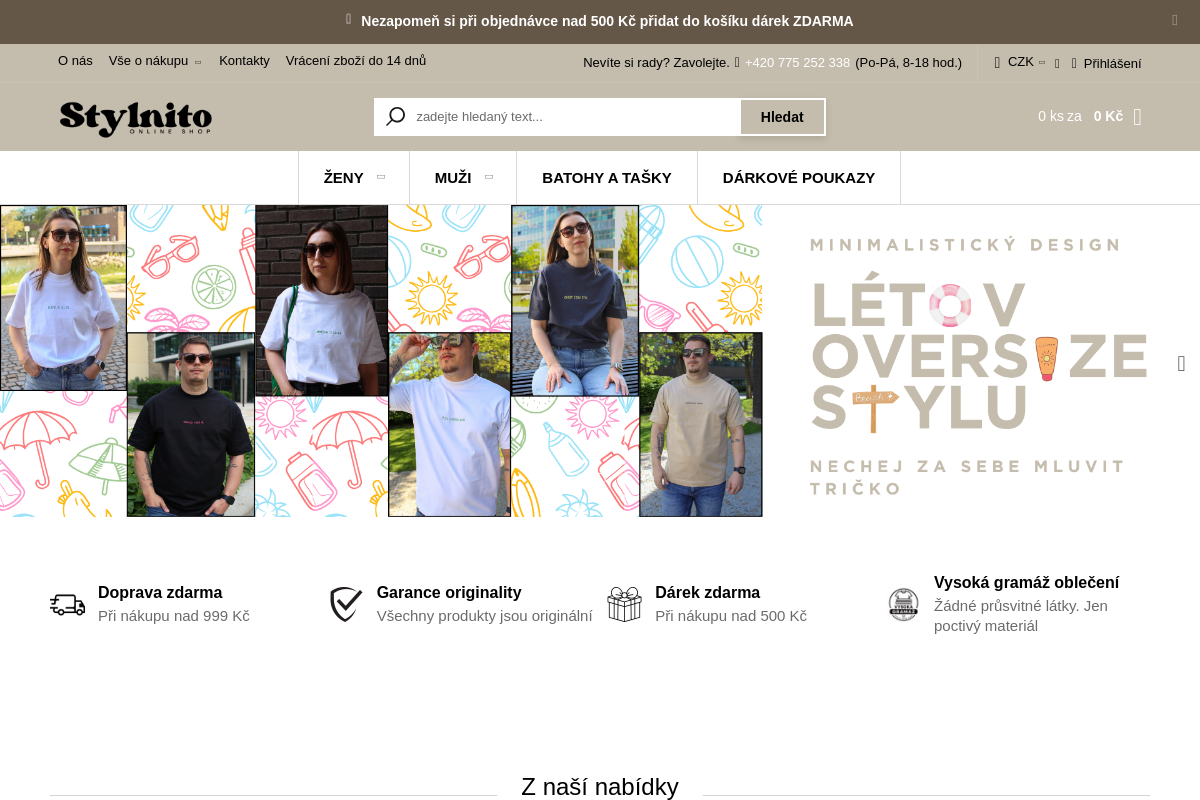
Task: Click the originality guarantee shield icon
Action: click(x=346, y=604)
